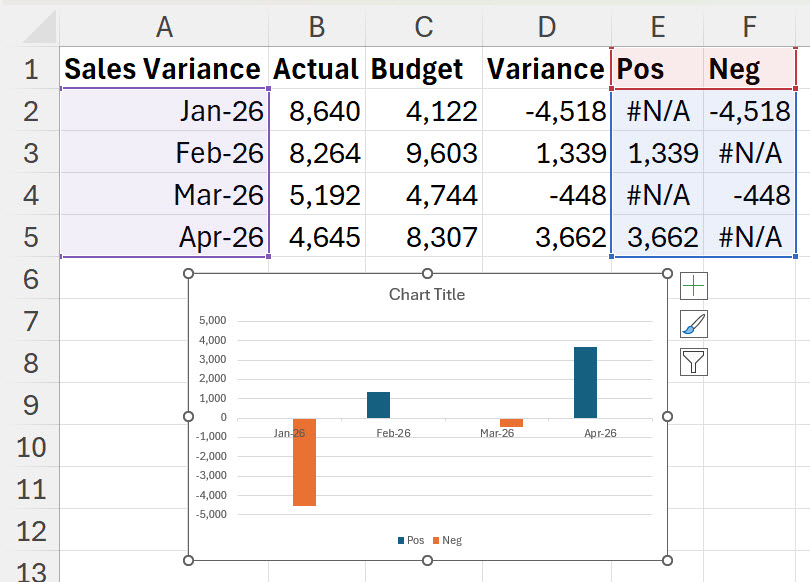The width and height of the screenshot is (810, 582).
Task: Select the Chart Title text
Action: 427,294
